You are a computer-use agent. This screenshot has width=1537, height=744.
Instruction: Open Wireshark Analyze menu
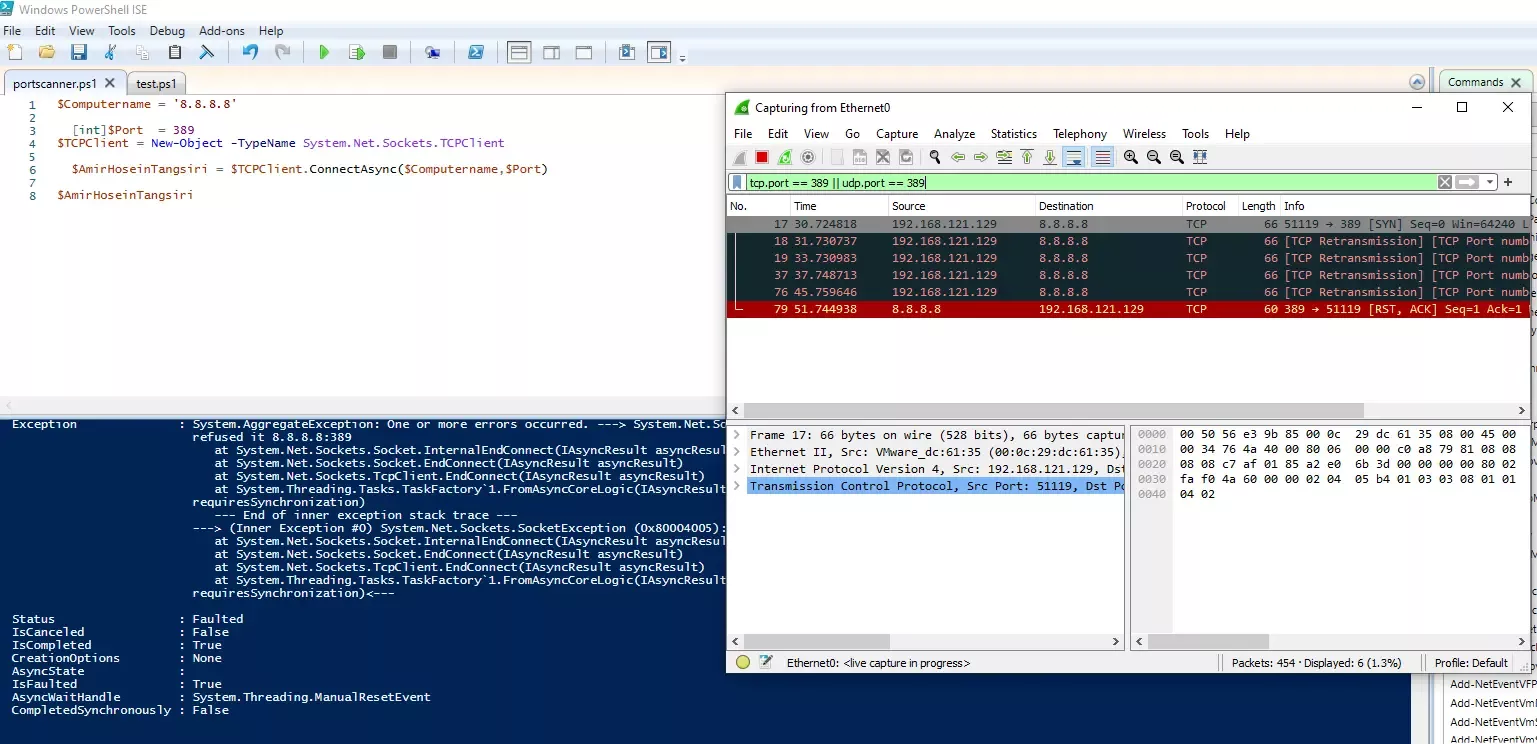[954, 134]
